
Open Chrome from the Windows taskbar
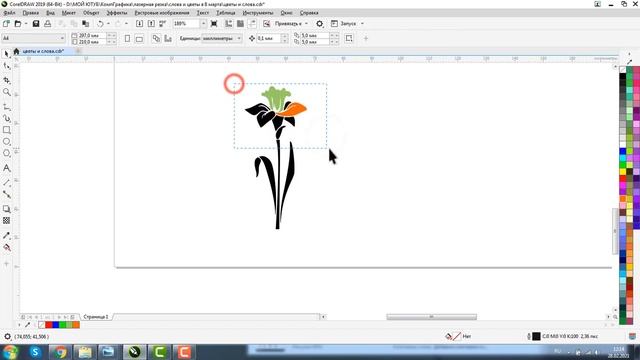coord(60,352)
